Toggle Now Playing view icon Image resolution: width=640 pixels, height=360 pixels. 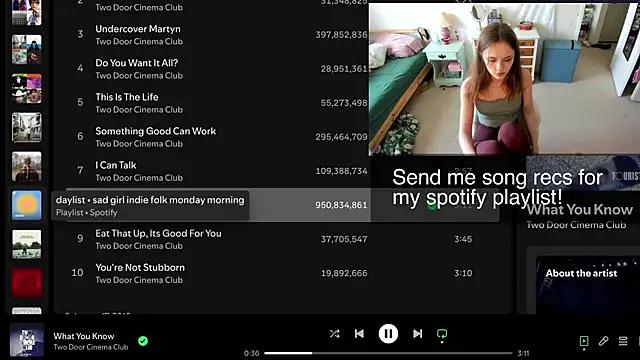click(584, 341)
